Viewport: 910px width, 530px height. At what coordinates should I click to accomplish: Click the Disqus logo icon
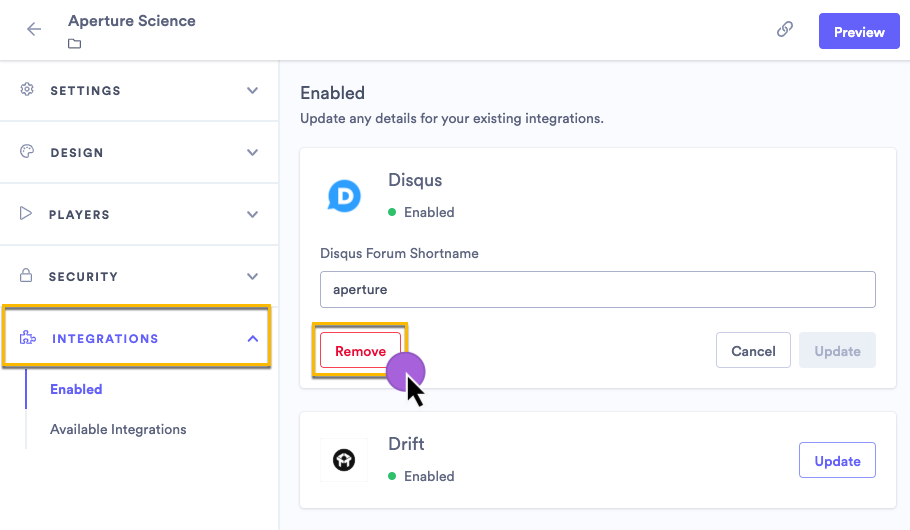point(344,196)
